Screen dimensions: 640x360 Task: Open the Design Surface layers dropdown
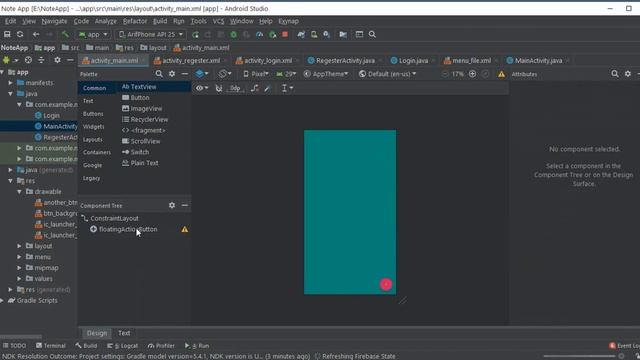pyautogui.click(x=202, y=74)
